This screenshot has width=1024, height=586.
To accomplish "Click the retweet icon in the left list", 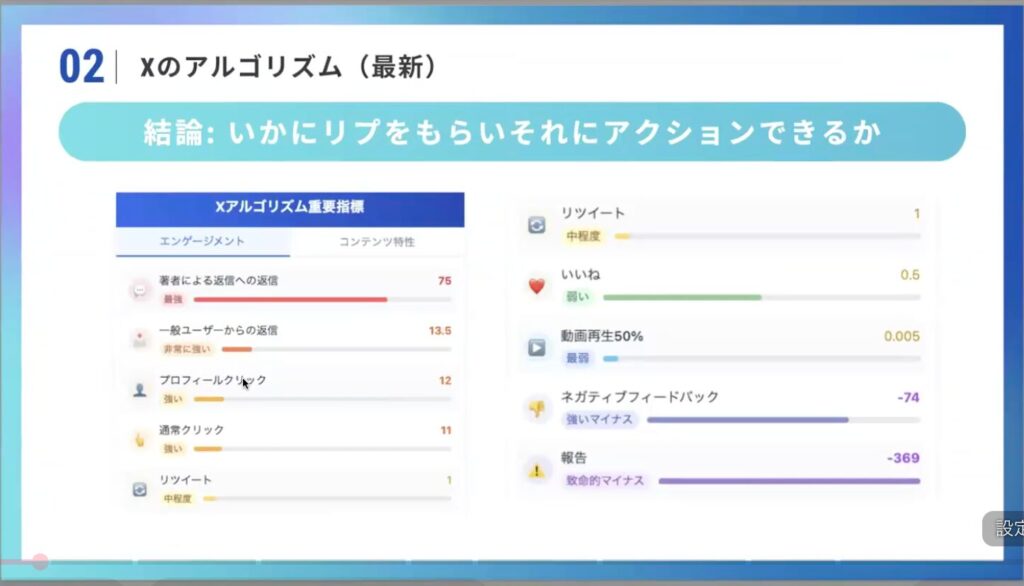I will (139, 489).
